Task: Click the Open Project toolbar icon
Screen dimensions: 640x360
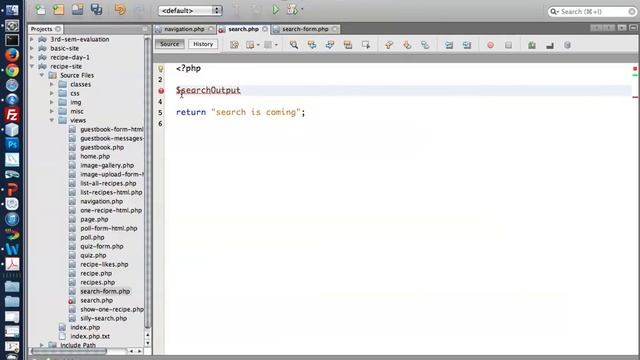Action: pyautogui.click(x=78, y=9)
